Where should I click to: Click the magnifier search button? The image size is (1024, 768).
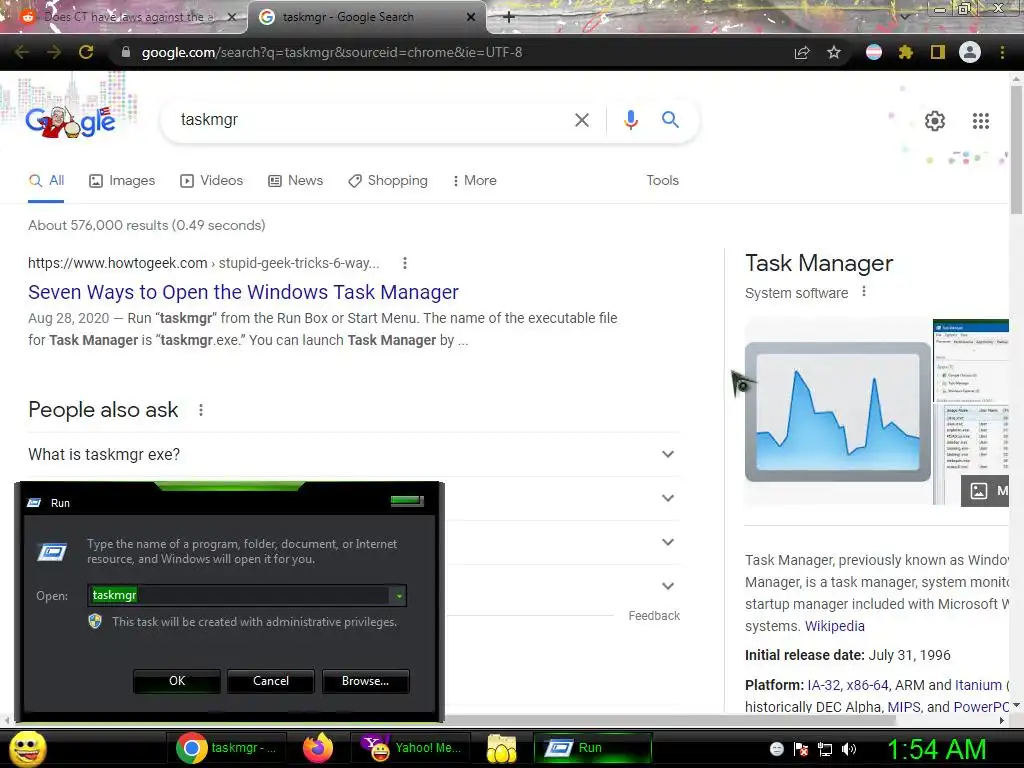670,120
